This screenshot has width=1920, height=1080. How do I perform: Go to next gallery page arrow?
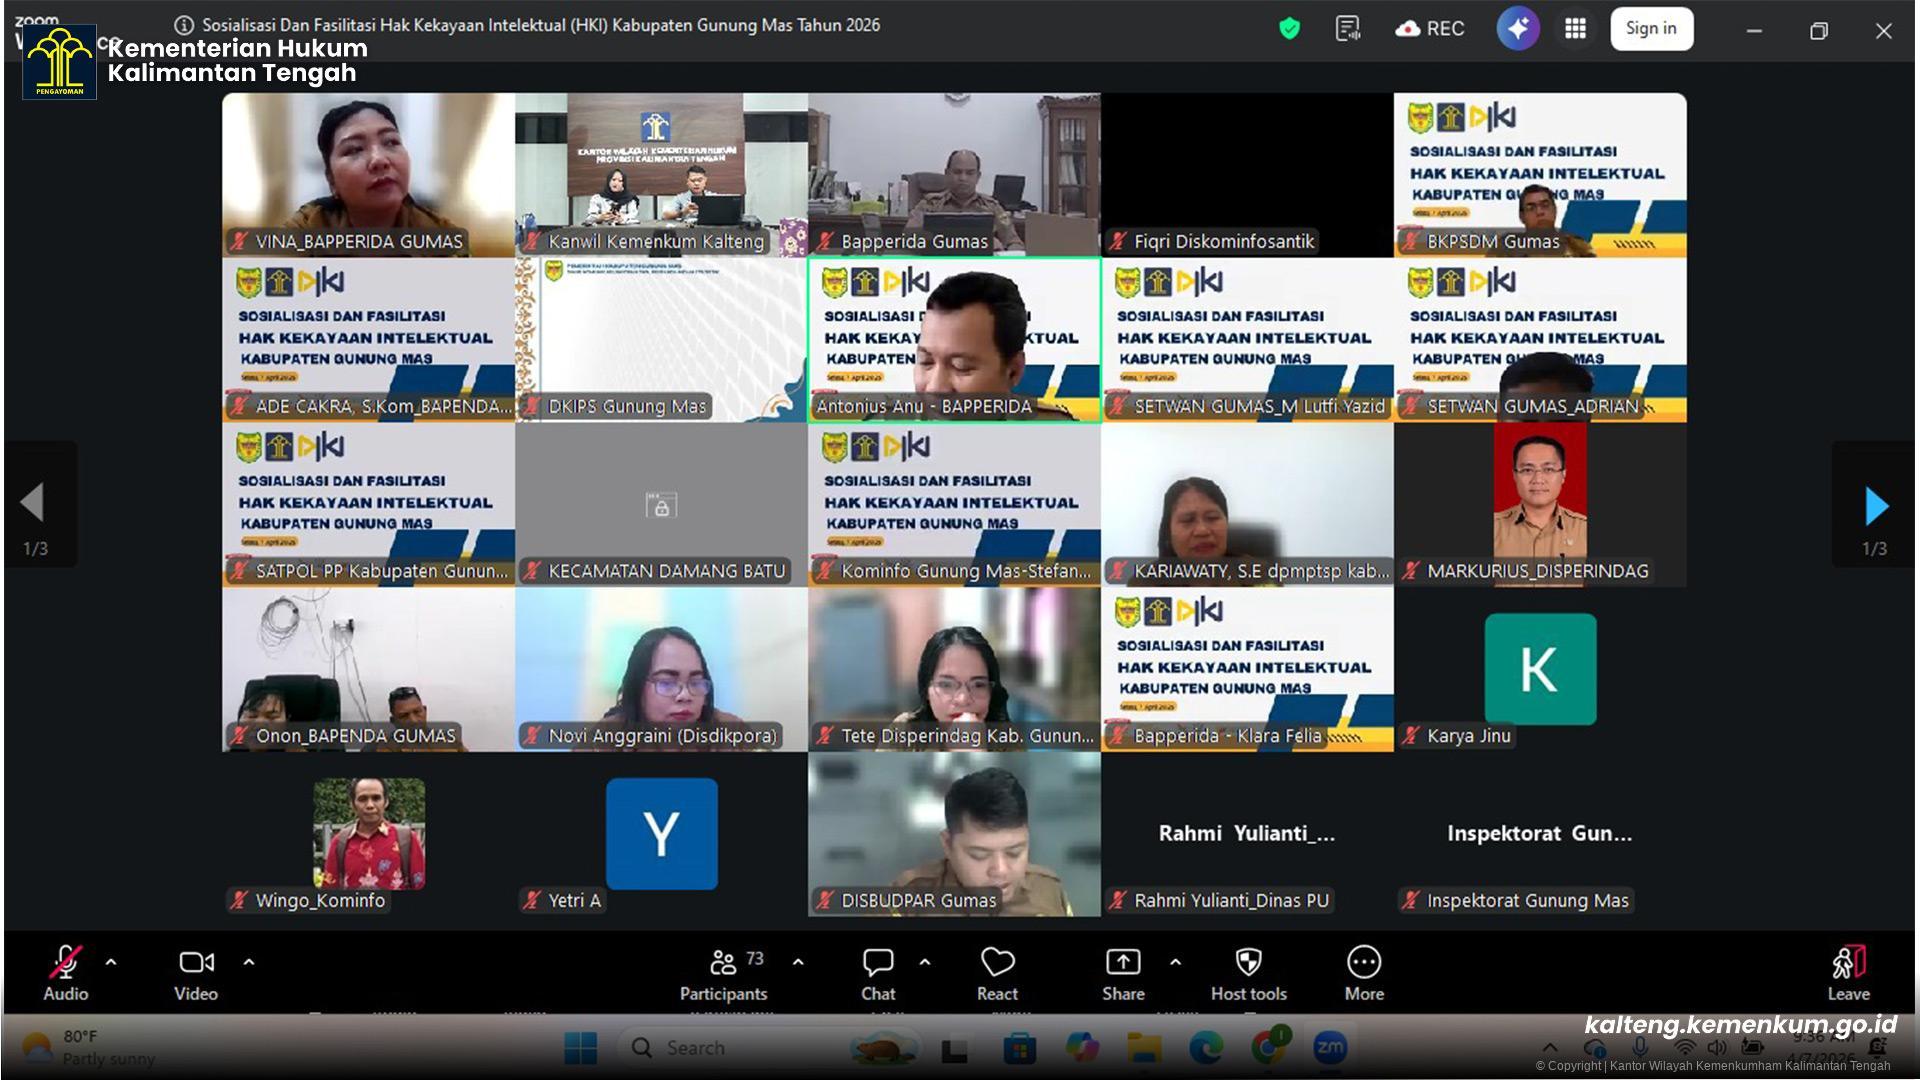[1875, 507]
